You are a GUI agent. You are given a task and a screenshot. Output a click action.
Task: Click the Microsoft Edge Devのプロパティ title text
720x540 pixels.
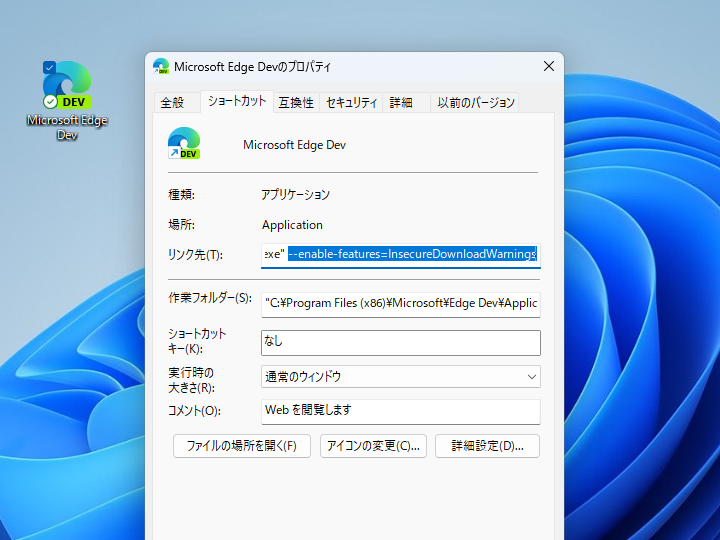point(252,67)
